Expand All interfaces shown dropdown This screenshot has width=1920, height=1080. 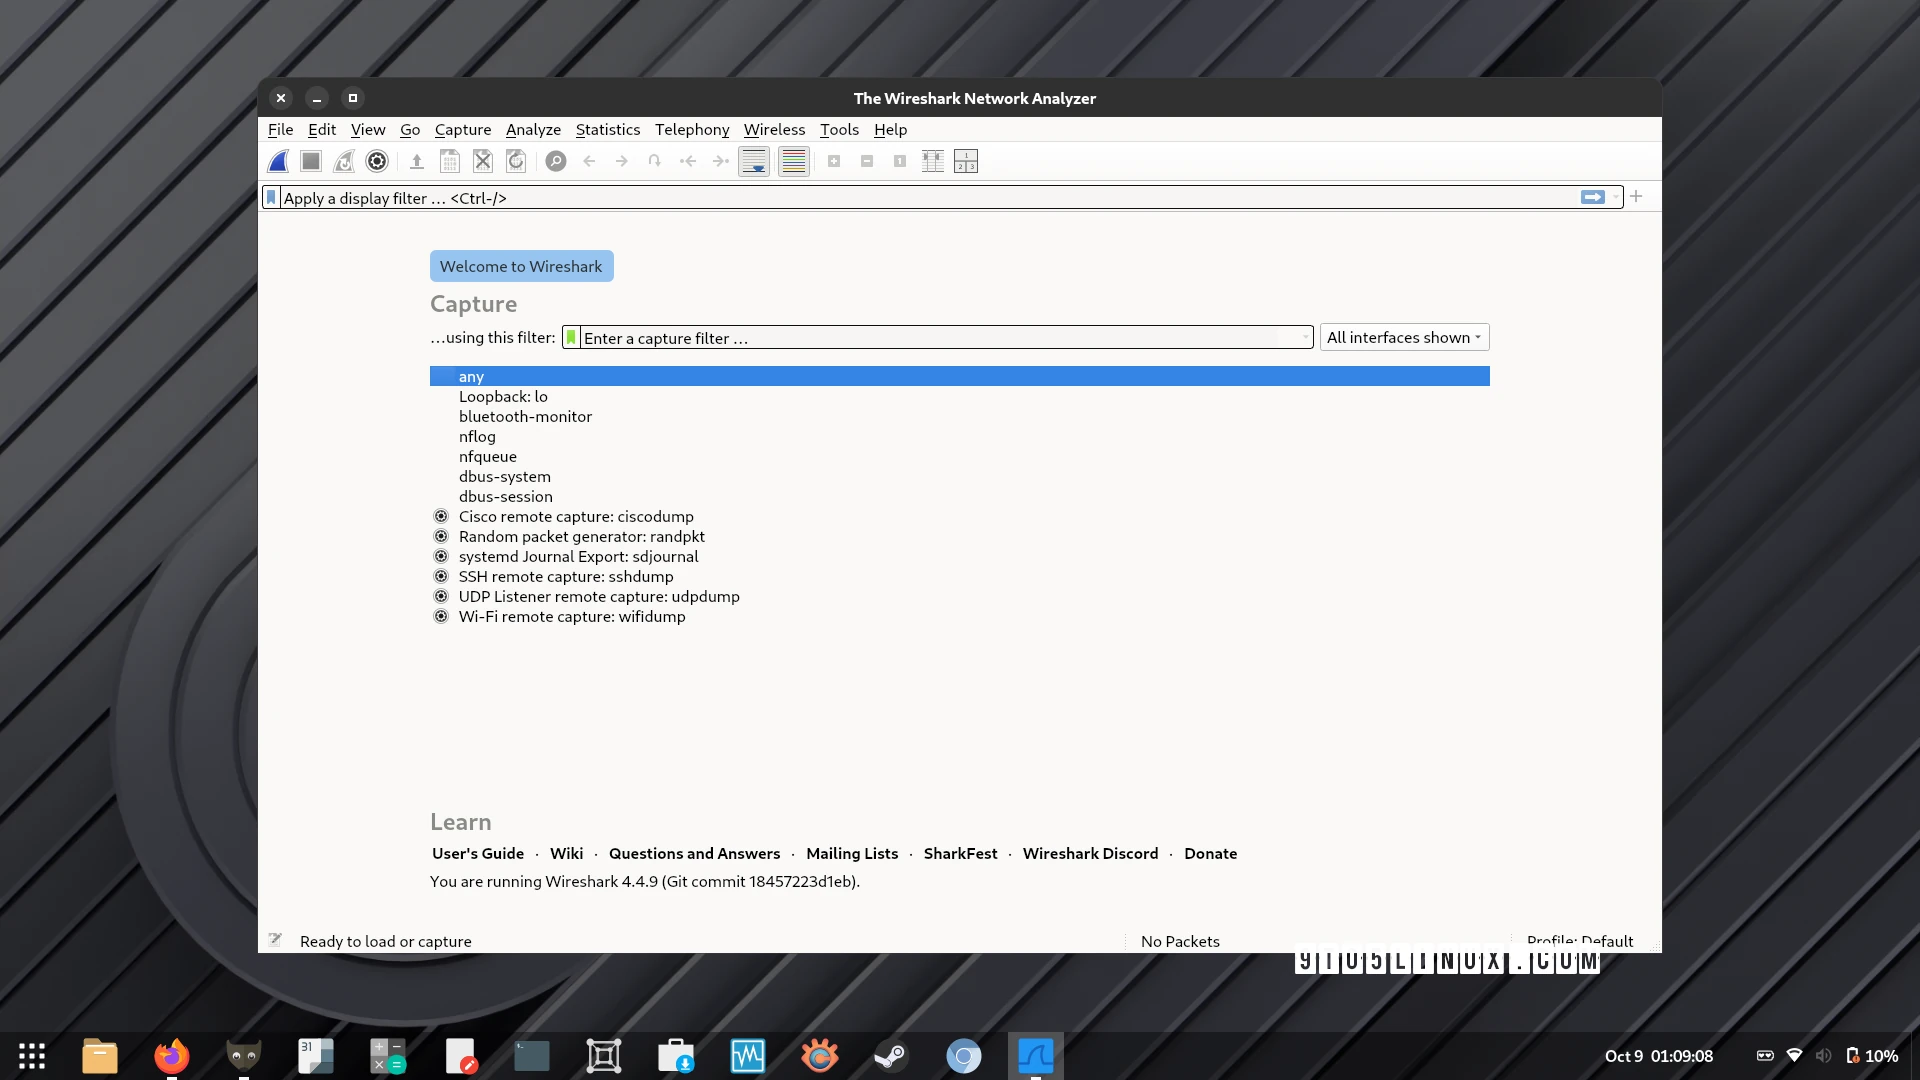1404,338
